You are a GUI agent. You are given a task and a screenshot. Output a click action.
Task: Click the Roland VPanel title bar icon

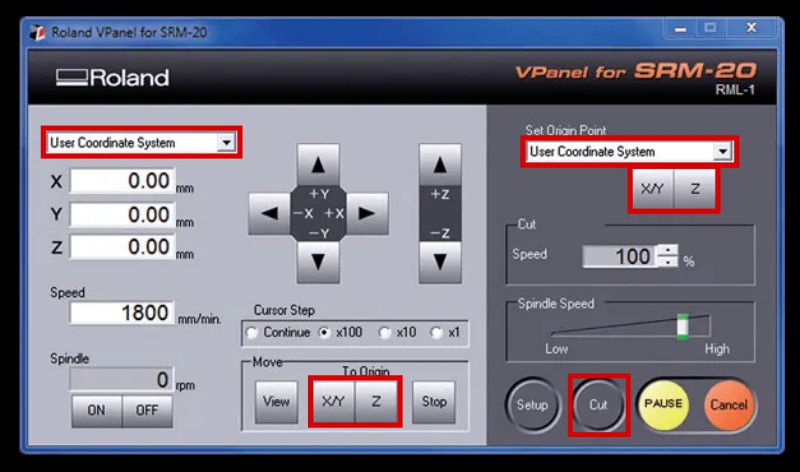[37, 32]
